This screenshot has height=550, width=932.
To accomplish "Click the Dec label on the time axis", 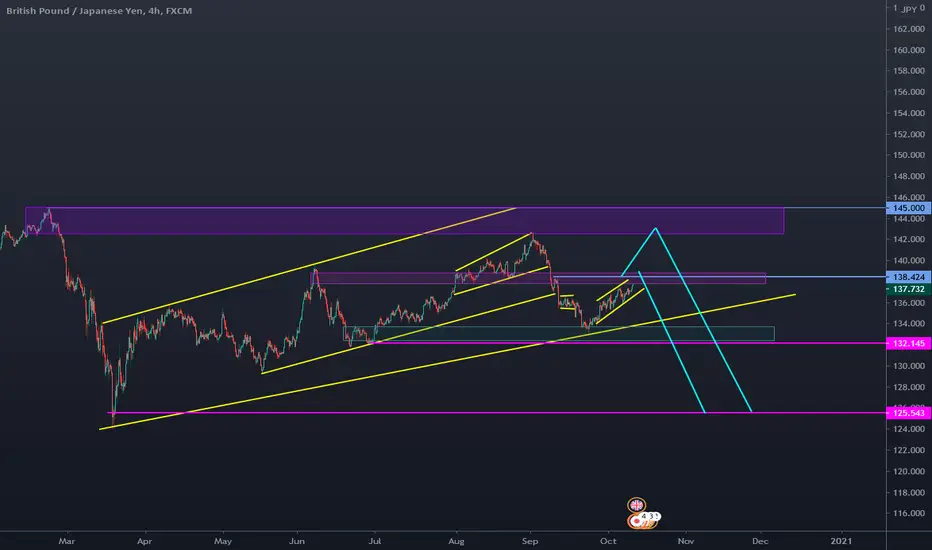I will (760, 541).
